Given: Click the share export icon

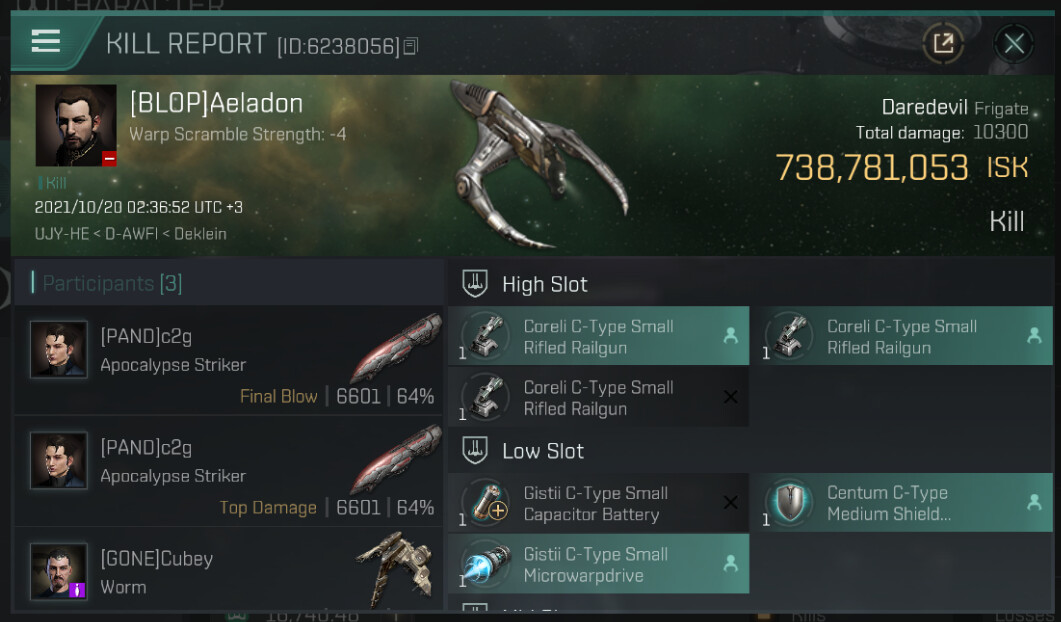Looking at the screenshot, I should pyautogui.click(x=943, y=44).
